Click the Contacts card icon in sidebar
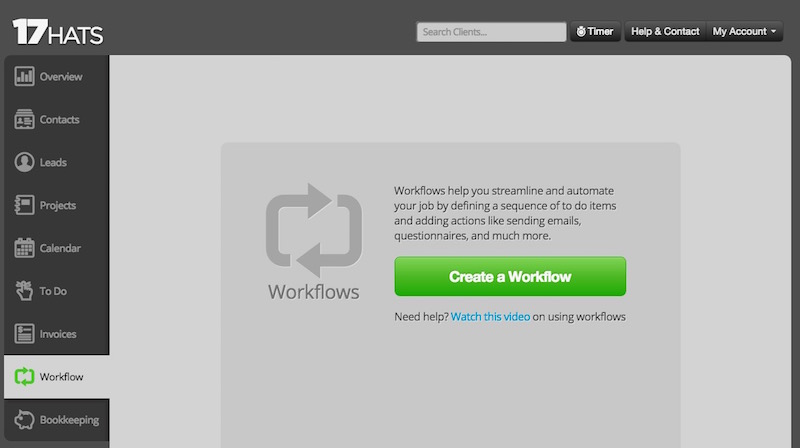 tap(24, 119)
